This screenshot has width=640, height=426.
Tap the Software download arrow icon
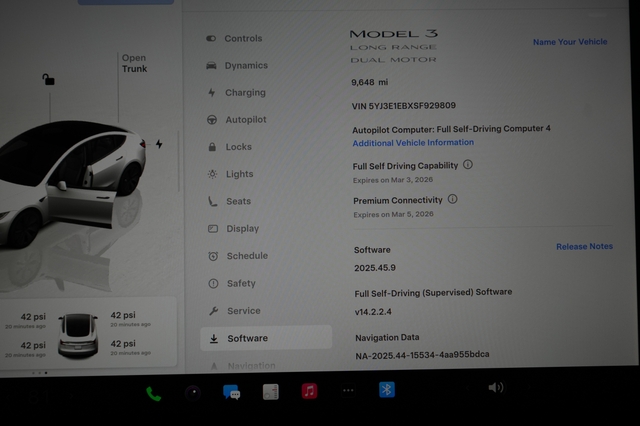coord(214,339)
